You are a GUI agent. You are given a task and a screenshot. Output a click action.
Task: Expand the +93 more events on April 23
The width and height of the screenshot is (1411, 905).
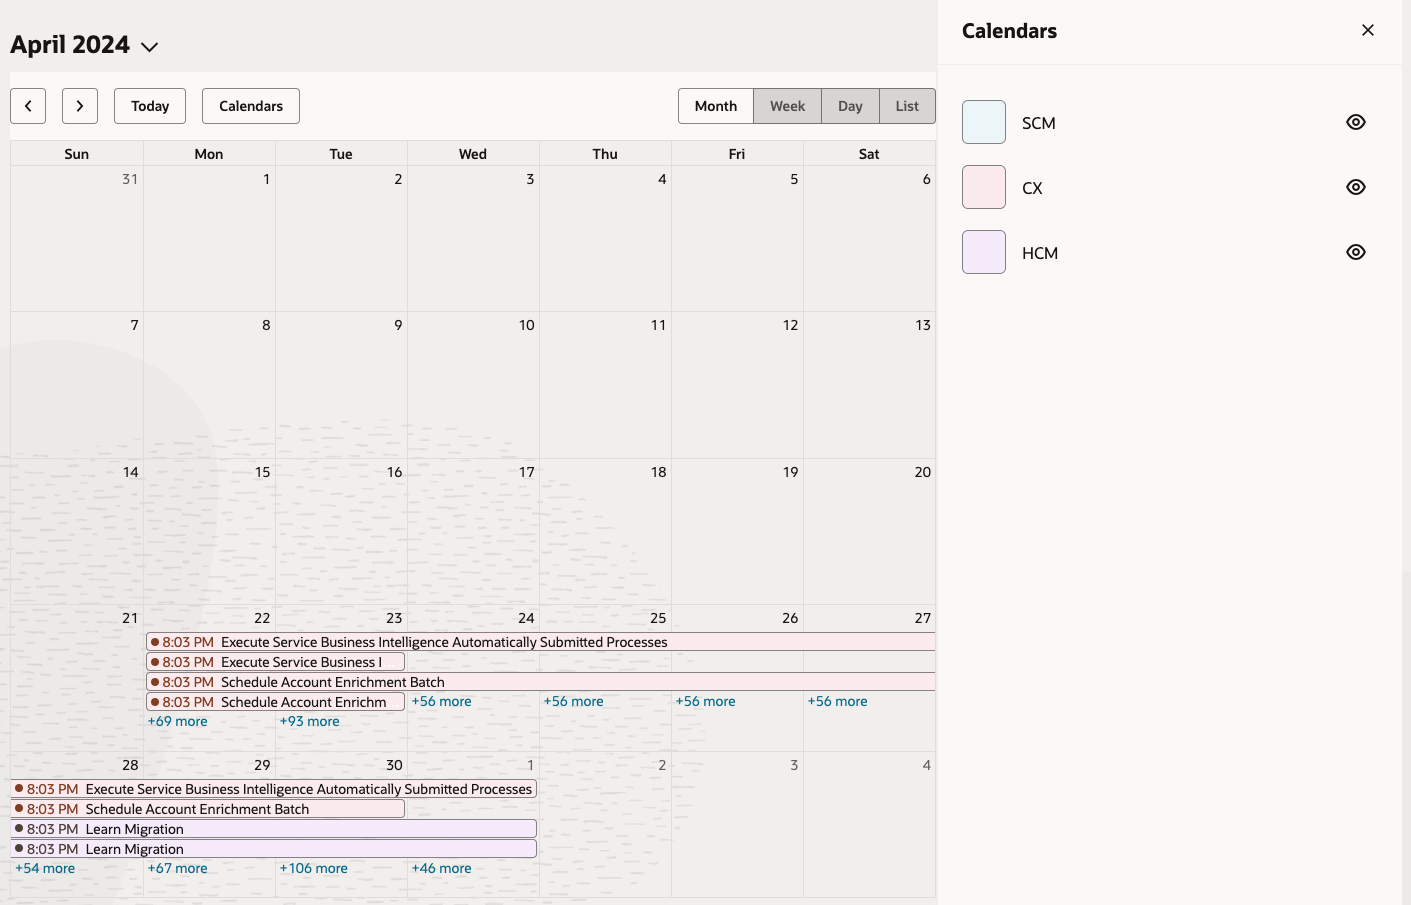[309, 721]
